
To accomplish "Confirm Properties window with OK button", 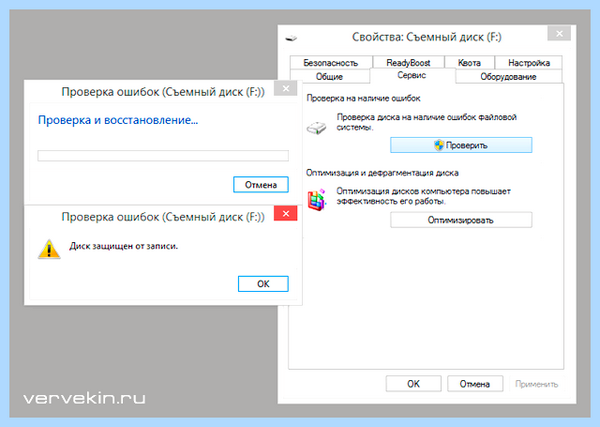I will 413,384.
